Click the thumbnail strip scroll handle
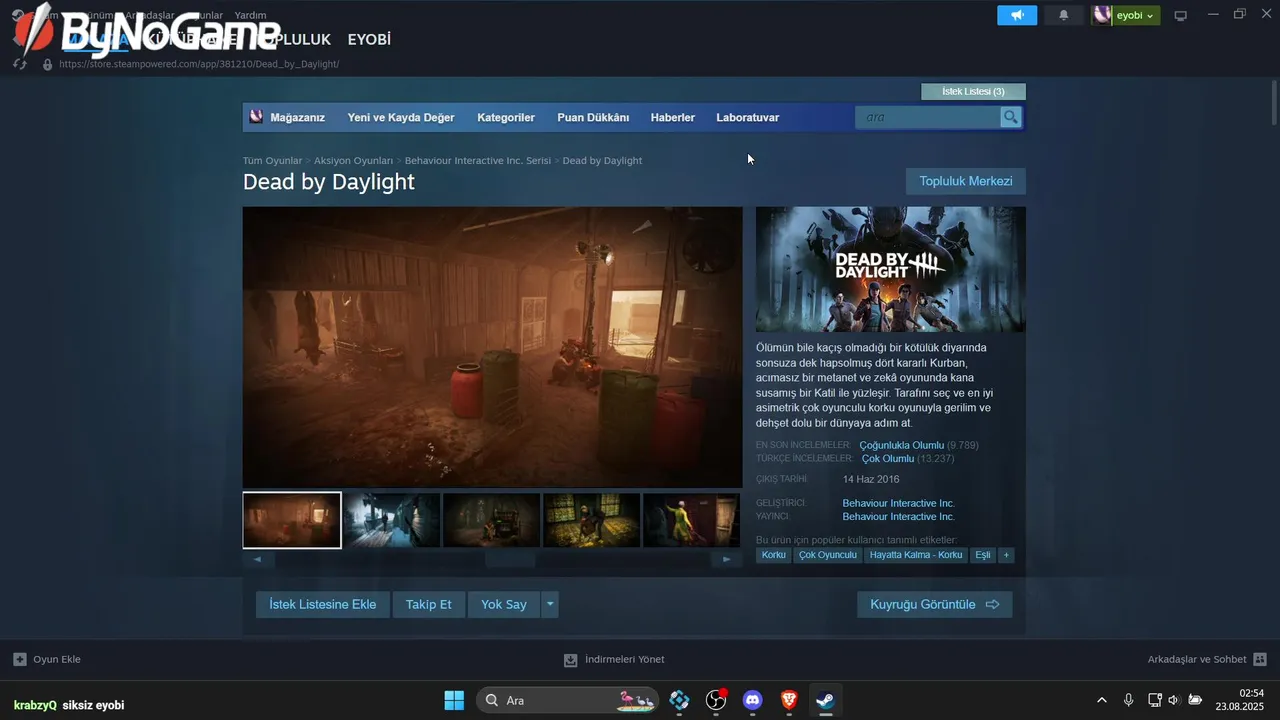Viewport: 1280px width, 720px height. 510,559
